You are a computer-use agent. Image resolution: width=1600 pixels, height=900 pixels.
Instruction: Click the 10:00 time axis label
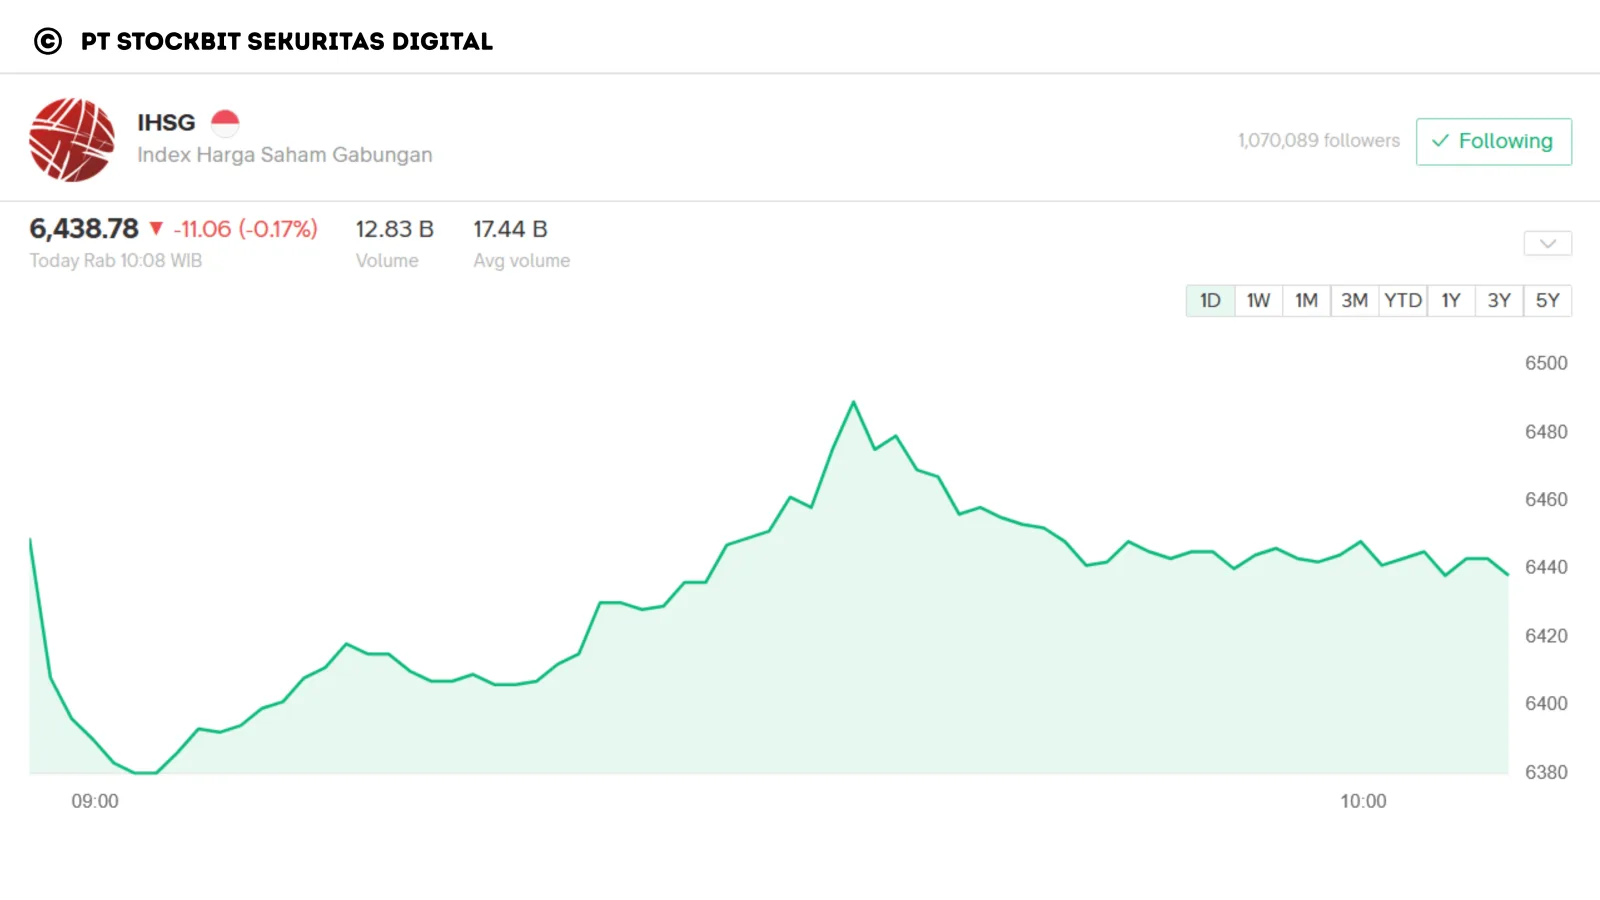(1363, 802)
